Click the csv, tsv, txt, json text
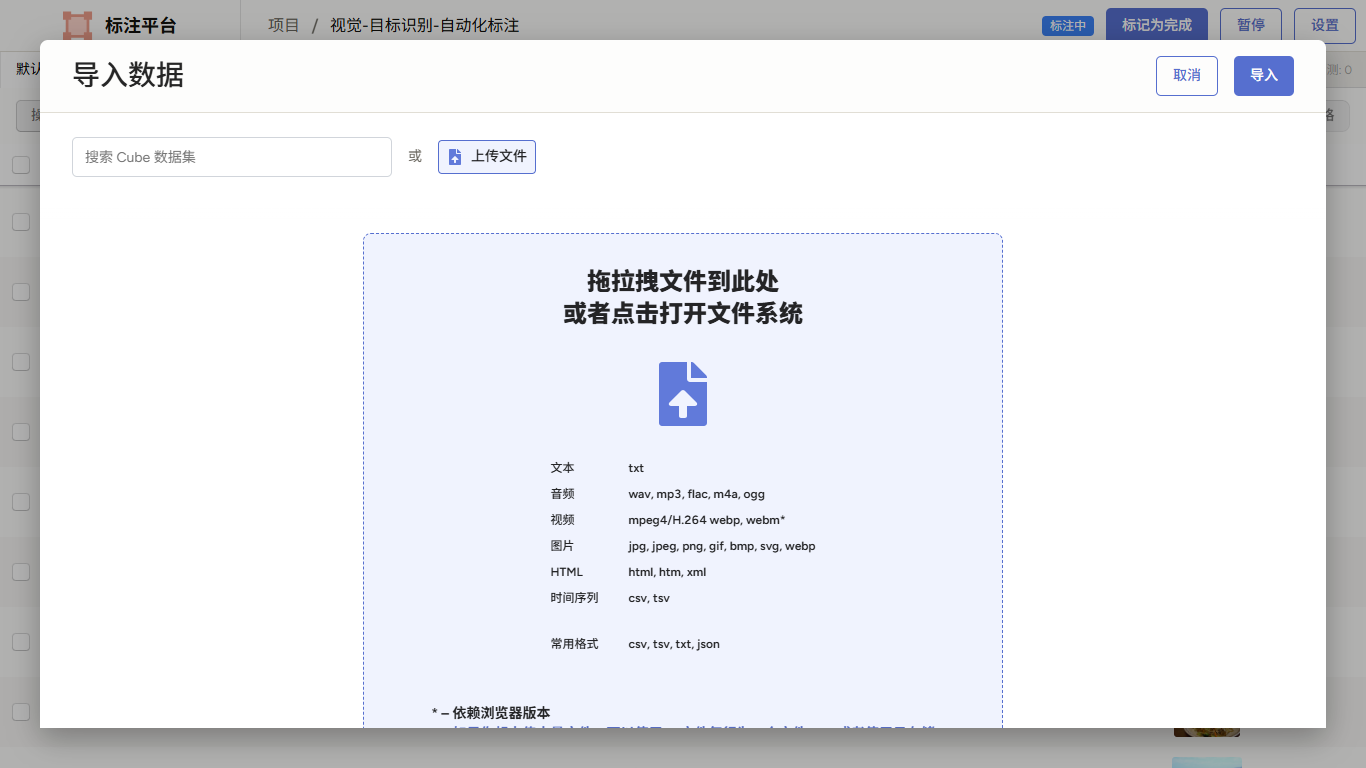1366x768 pixels. coord(674,644)
